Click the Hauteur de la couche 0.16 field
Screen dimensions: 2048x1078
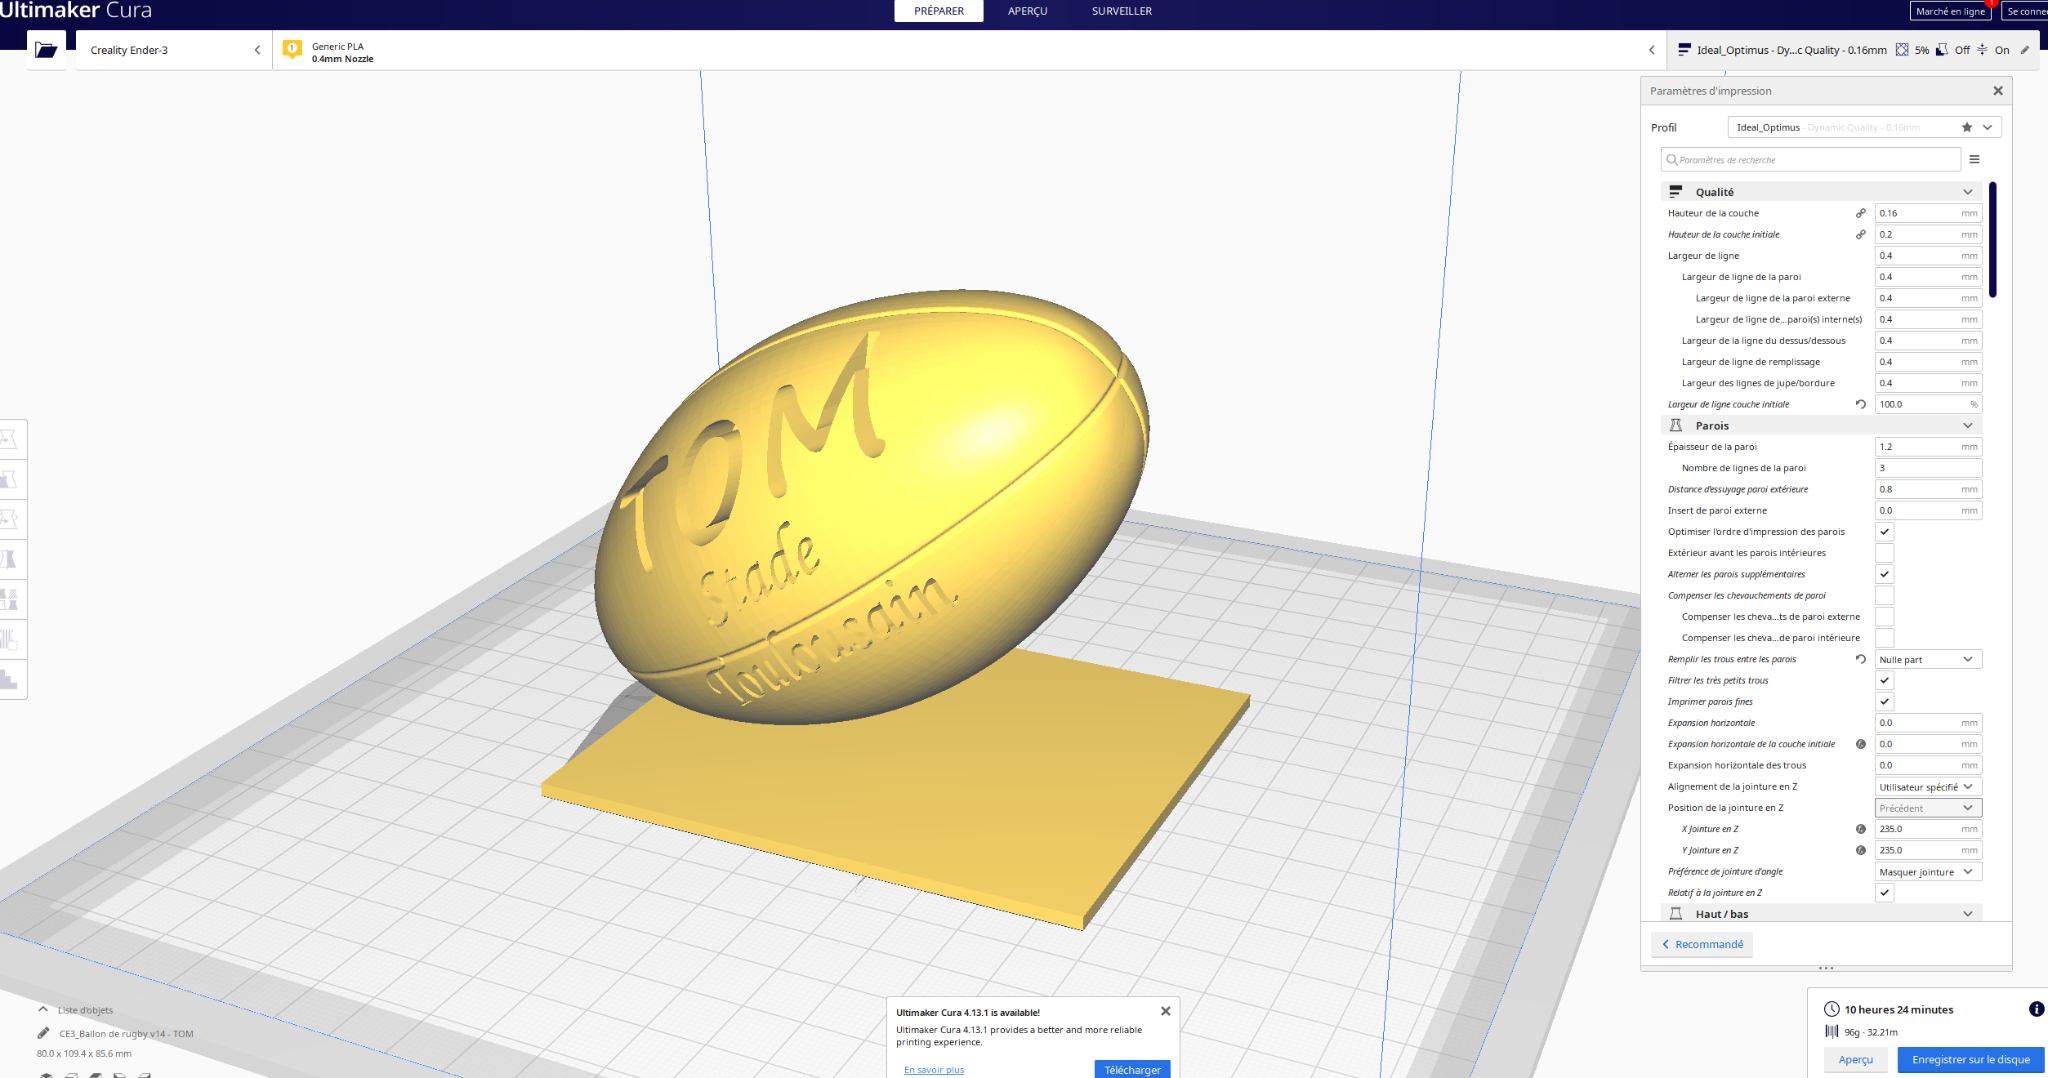pyautogui.click(x=1928, y=213)
